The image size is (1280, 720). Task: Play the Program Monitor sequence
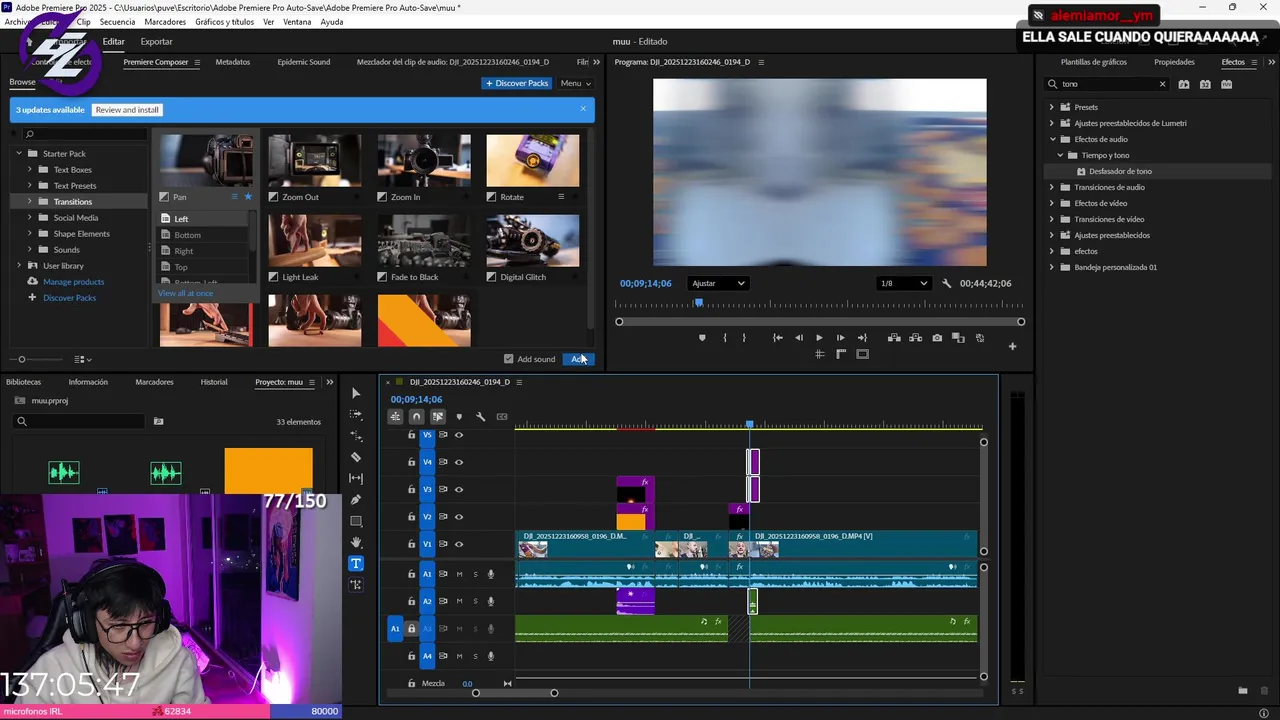tap(819, 338)
